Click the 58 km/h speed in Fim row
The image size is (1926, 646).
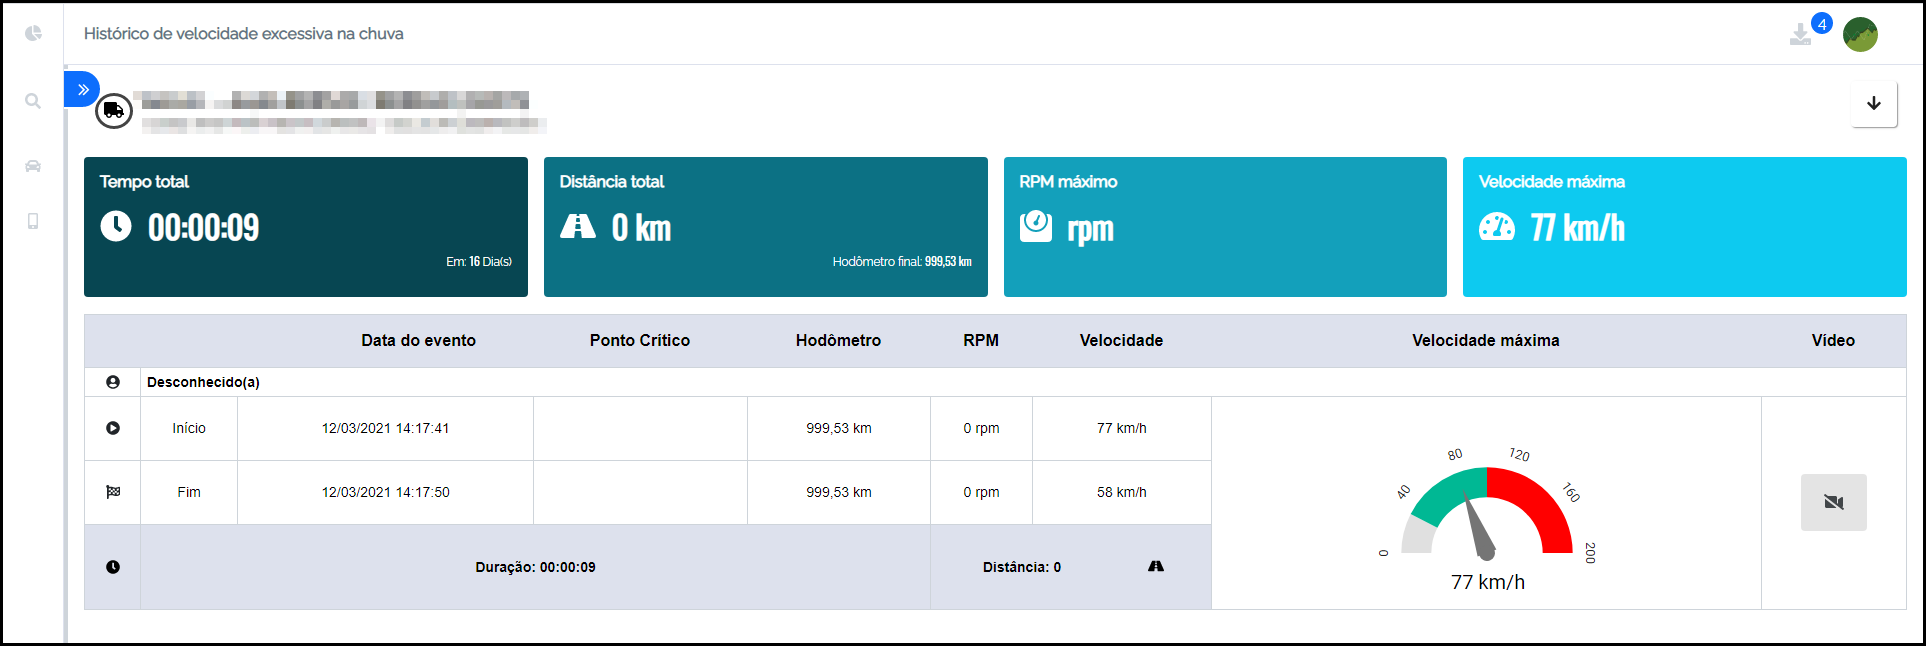tap(1121, 492)
